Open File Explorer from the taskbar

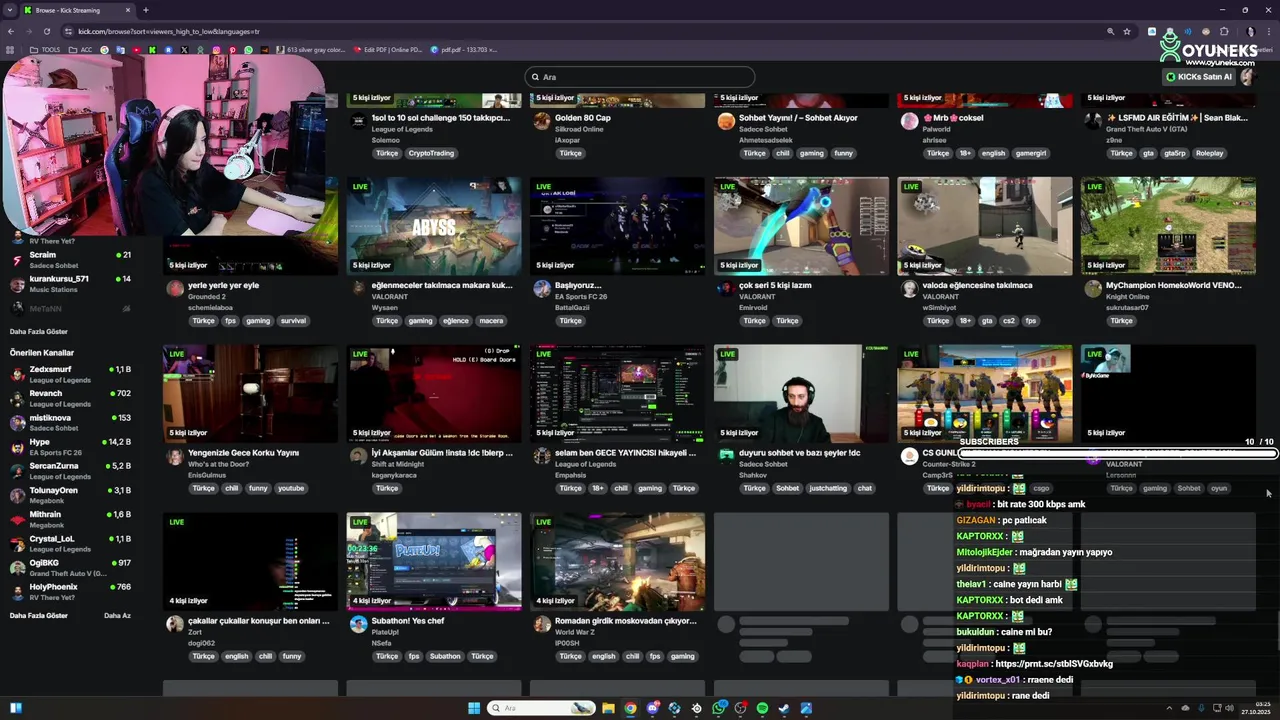click(x=608, y=708)
